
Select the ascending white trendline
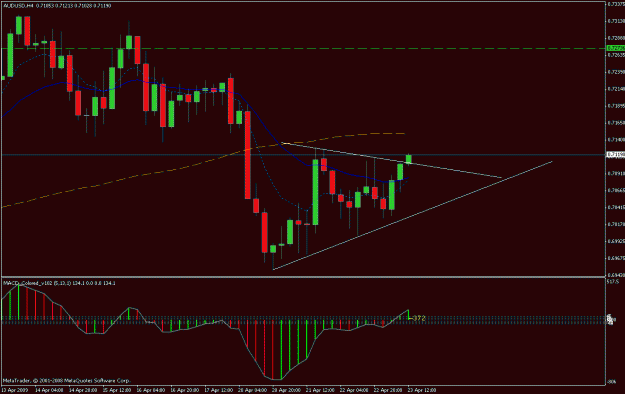tap(412, 216)
